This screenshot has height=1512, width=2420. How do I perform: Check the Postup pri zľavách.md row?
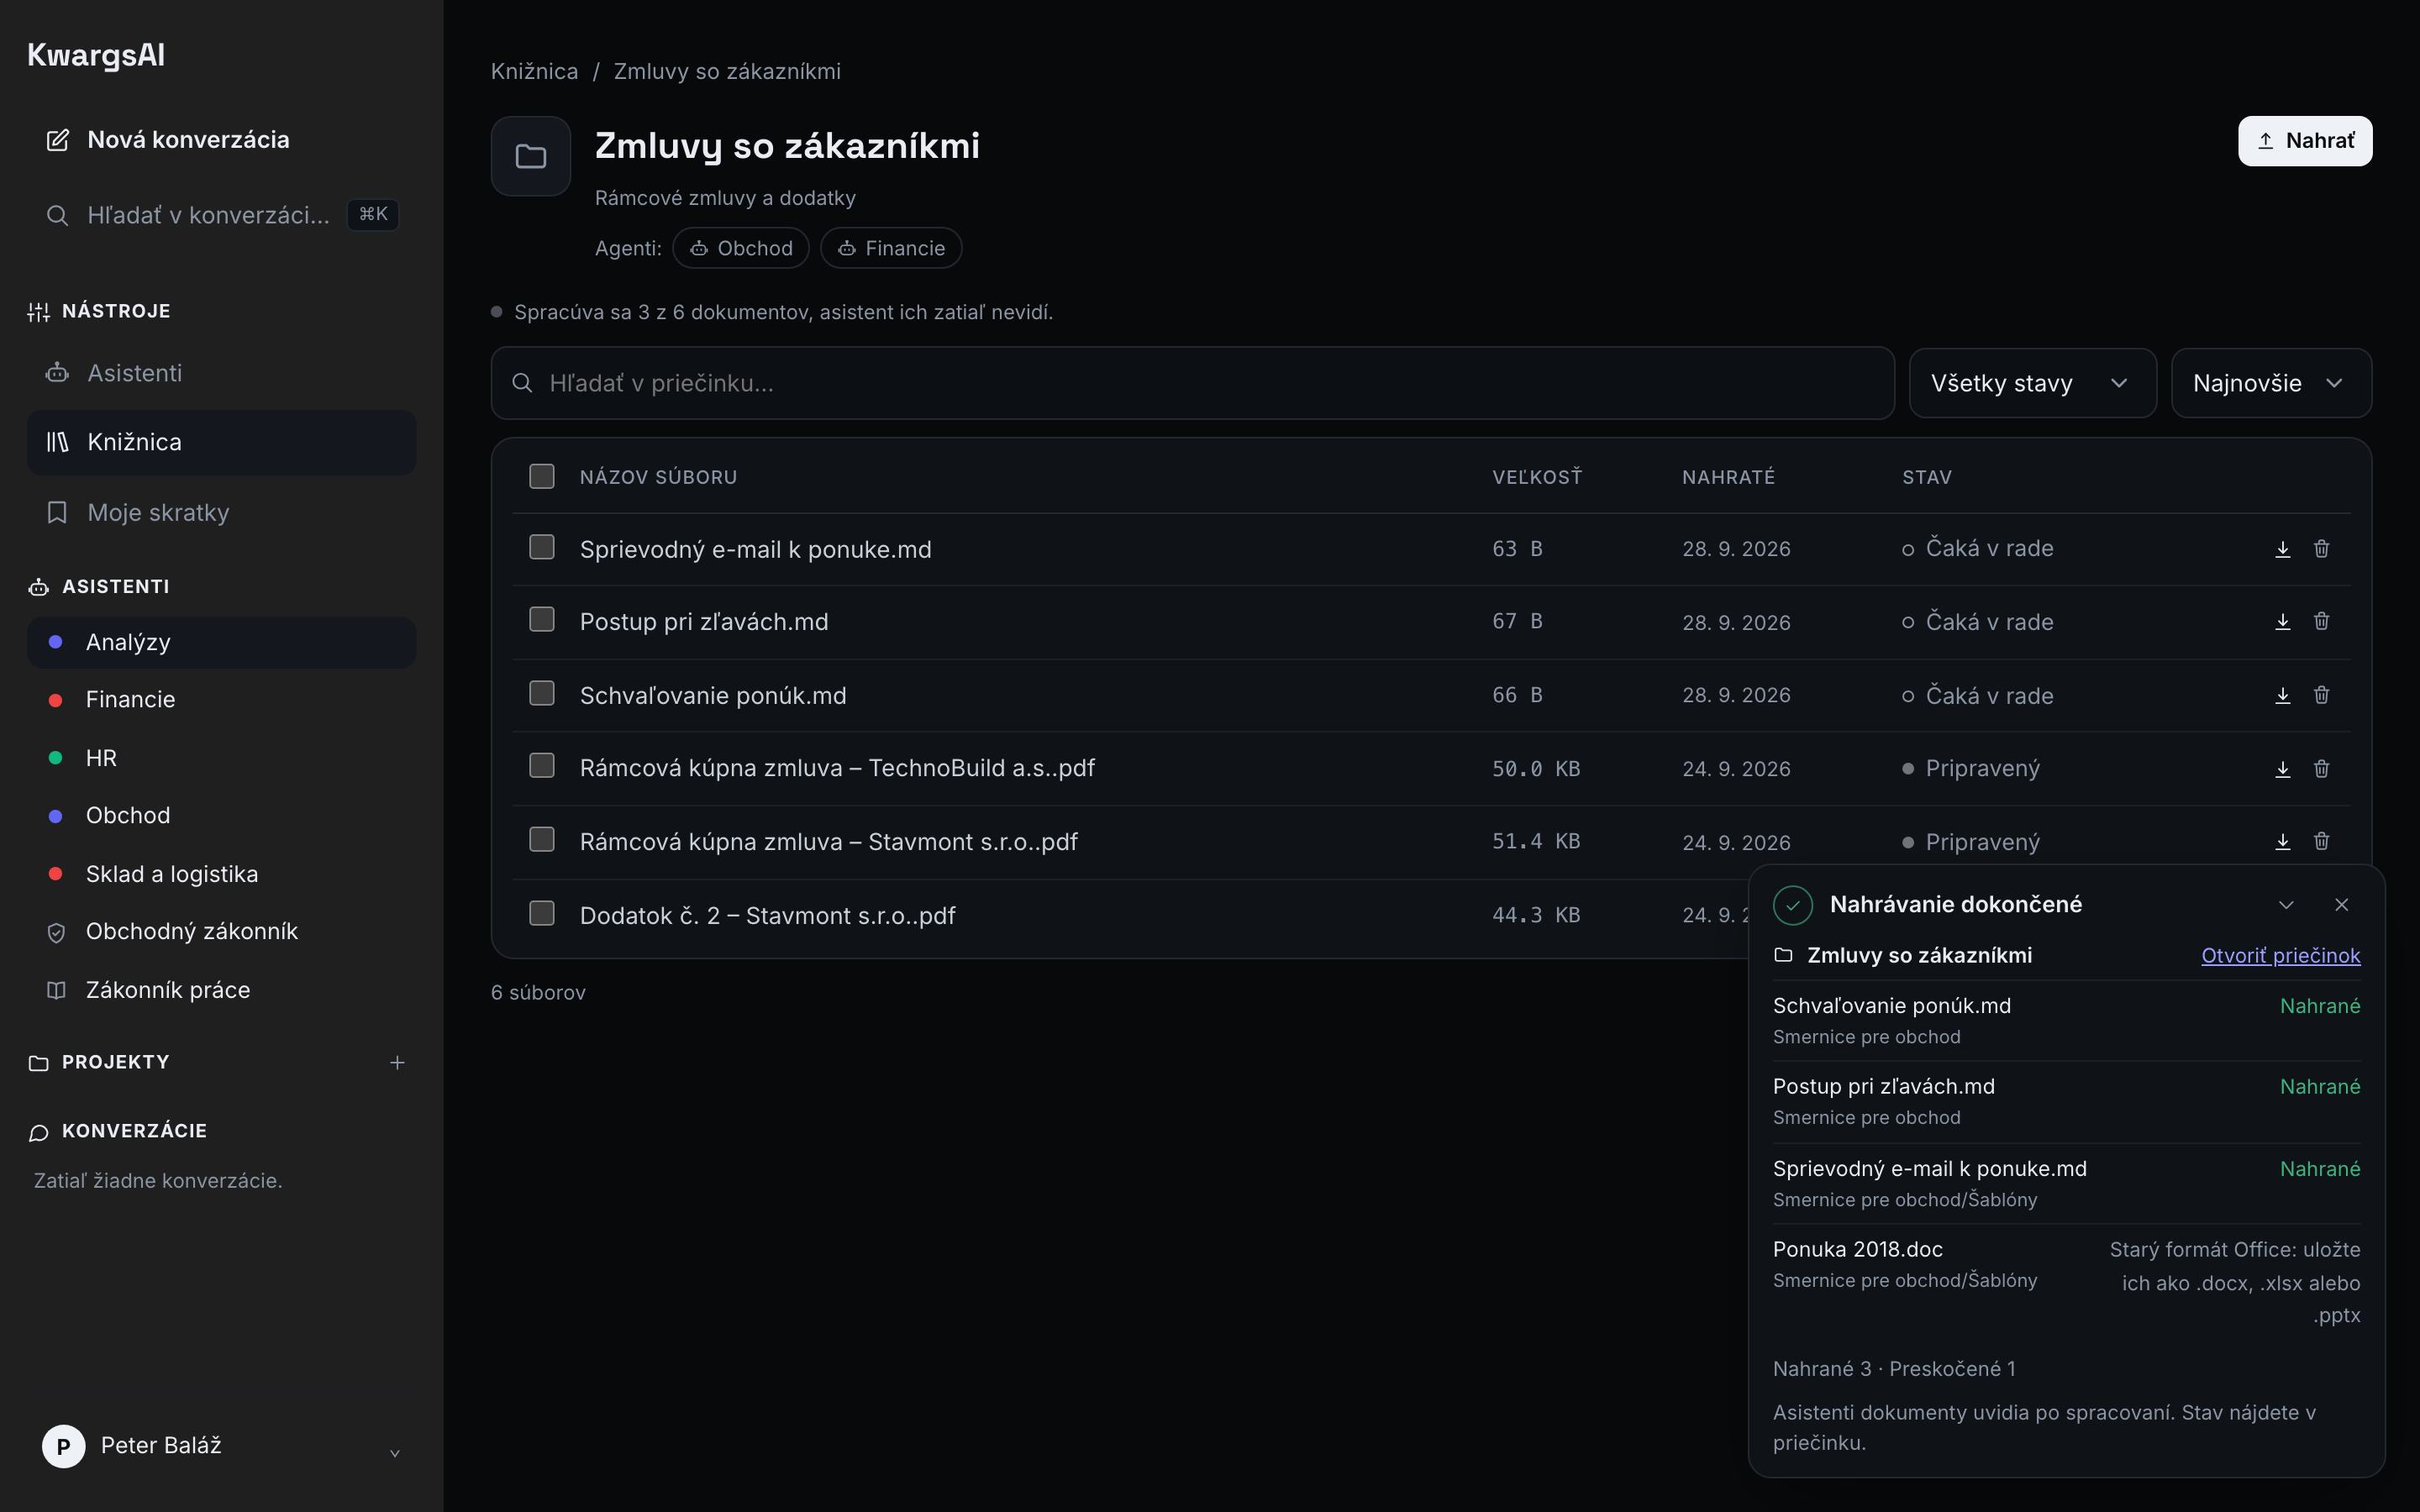pos(542,620)
